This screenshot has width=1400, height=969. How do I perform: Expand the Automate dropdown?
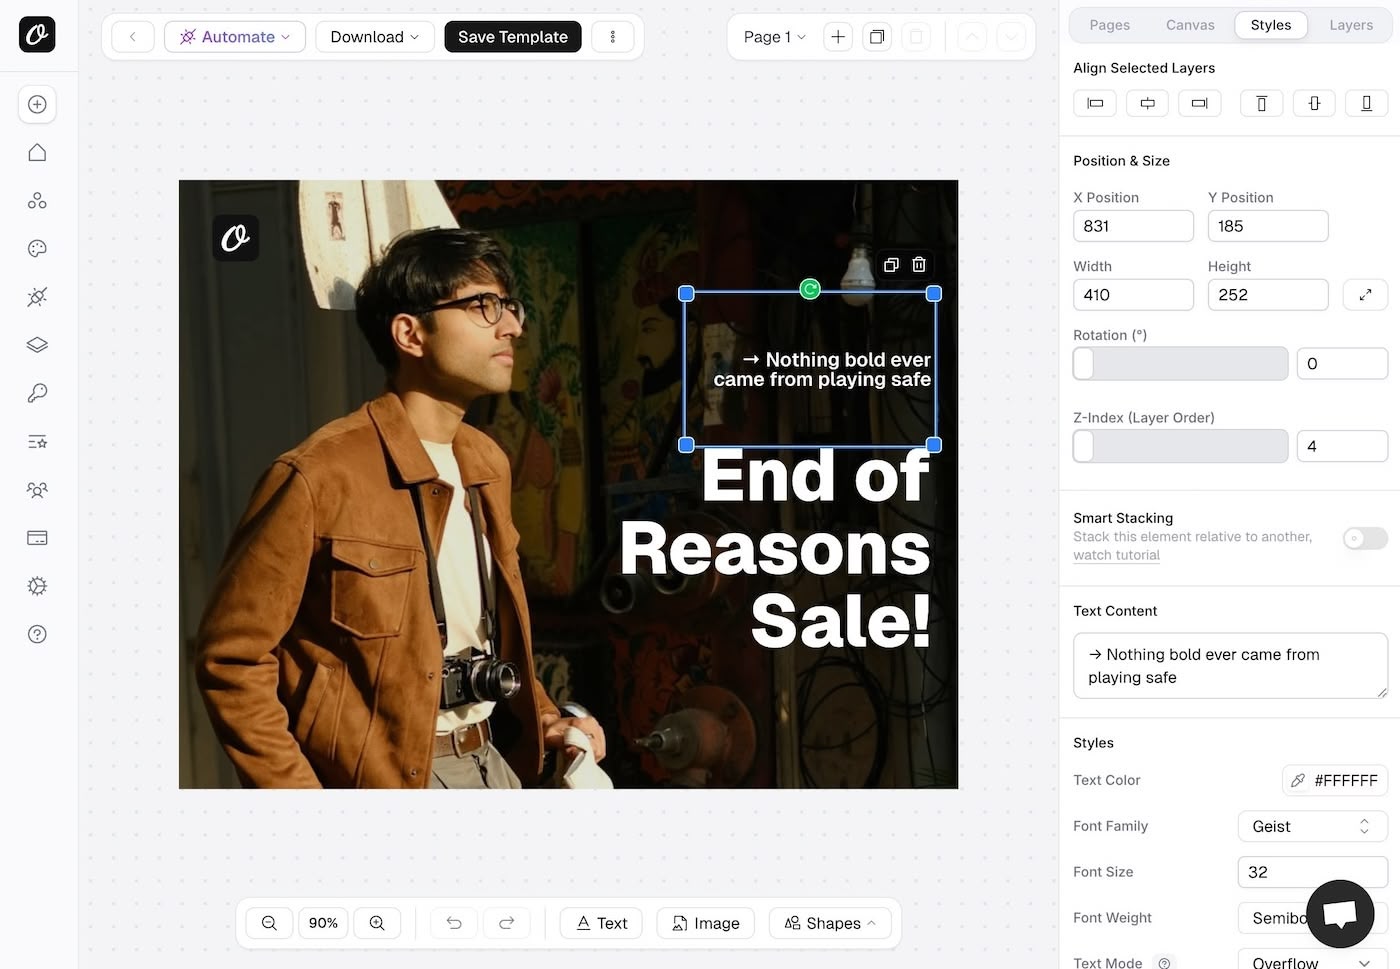[x=235, y=37]
